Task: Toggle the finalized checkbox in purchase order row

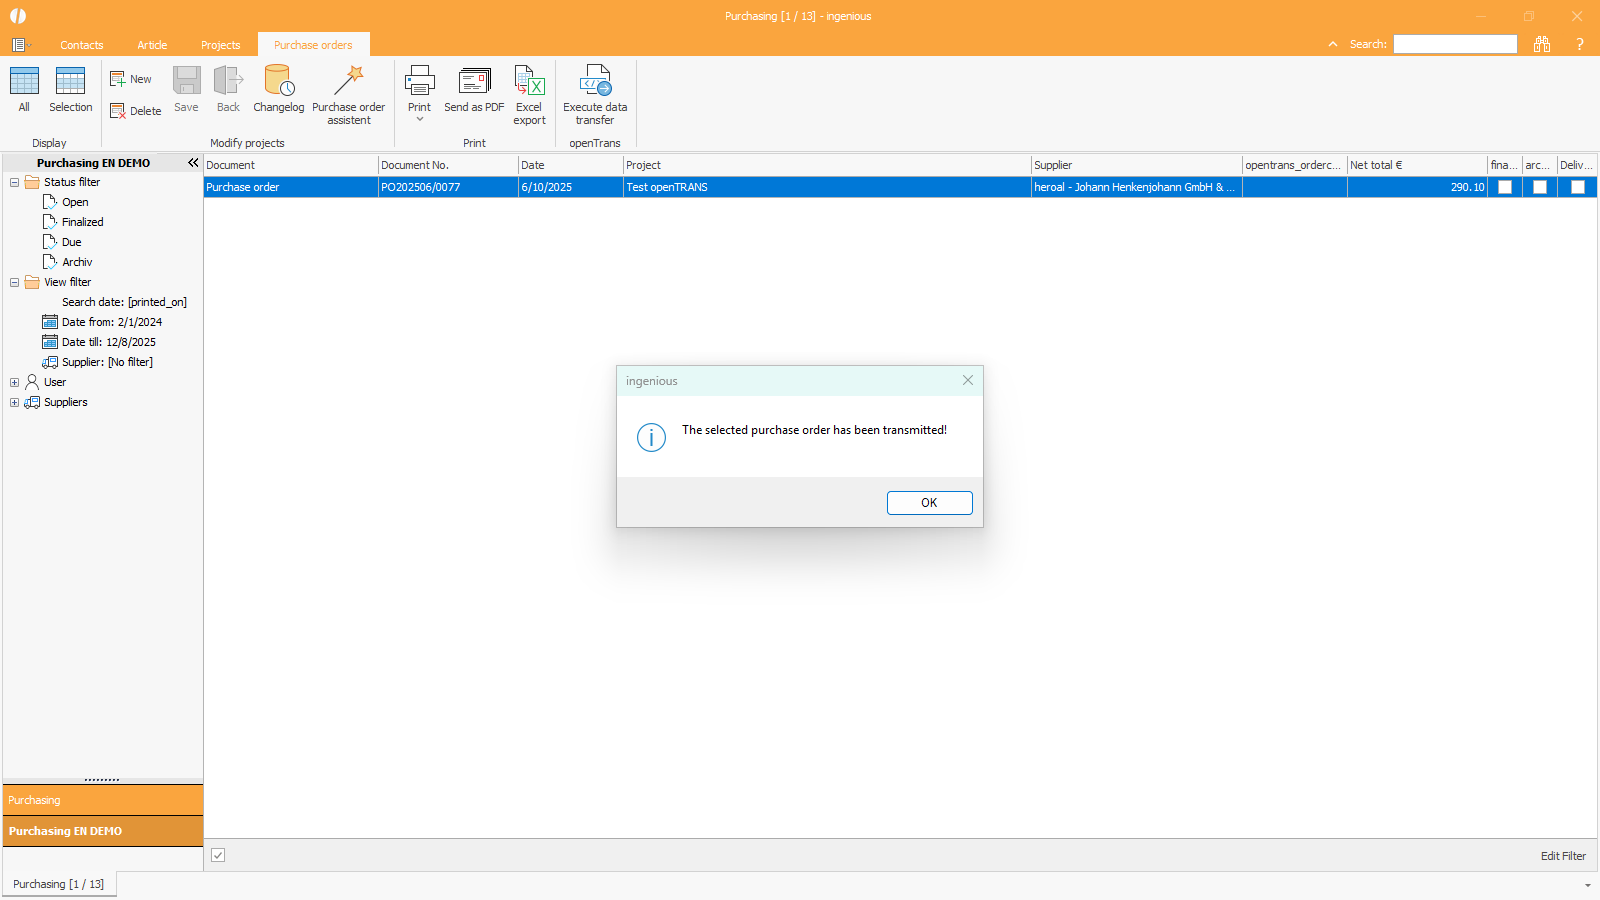Action: [1504, 187]
